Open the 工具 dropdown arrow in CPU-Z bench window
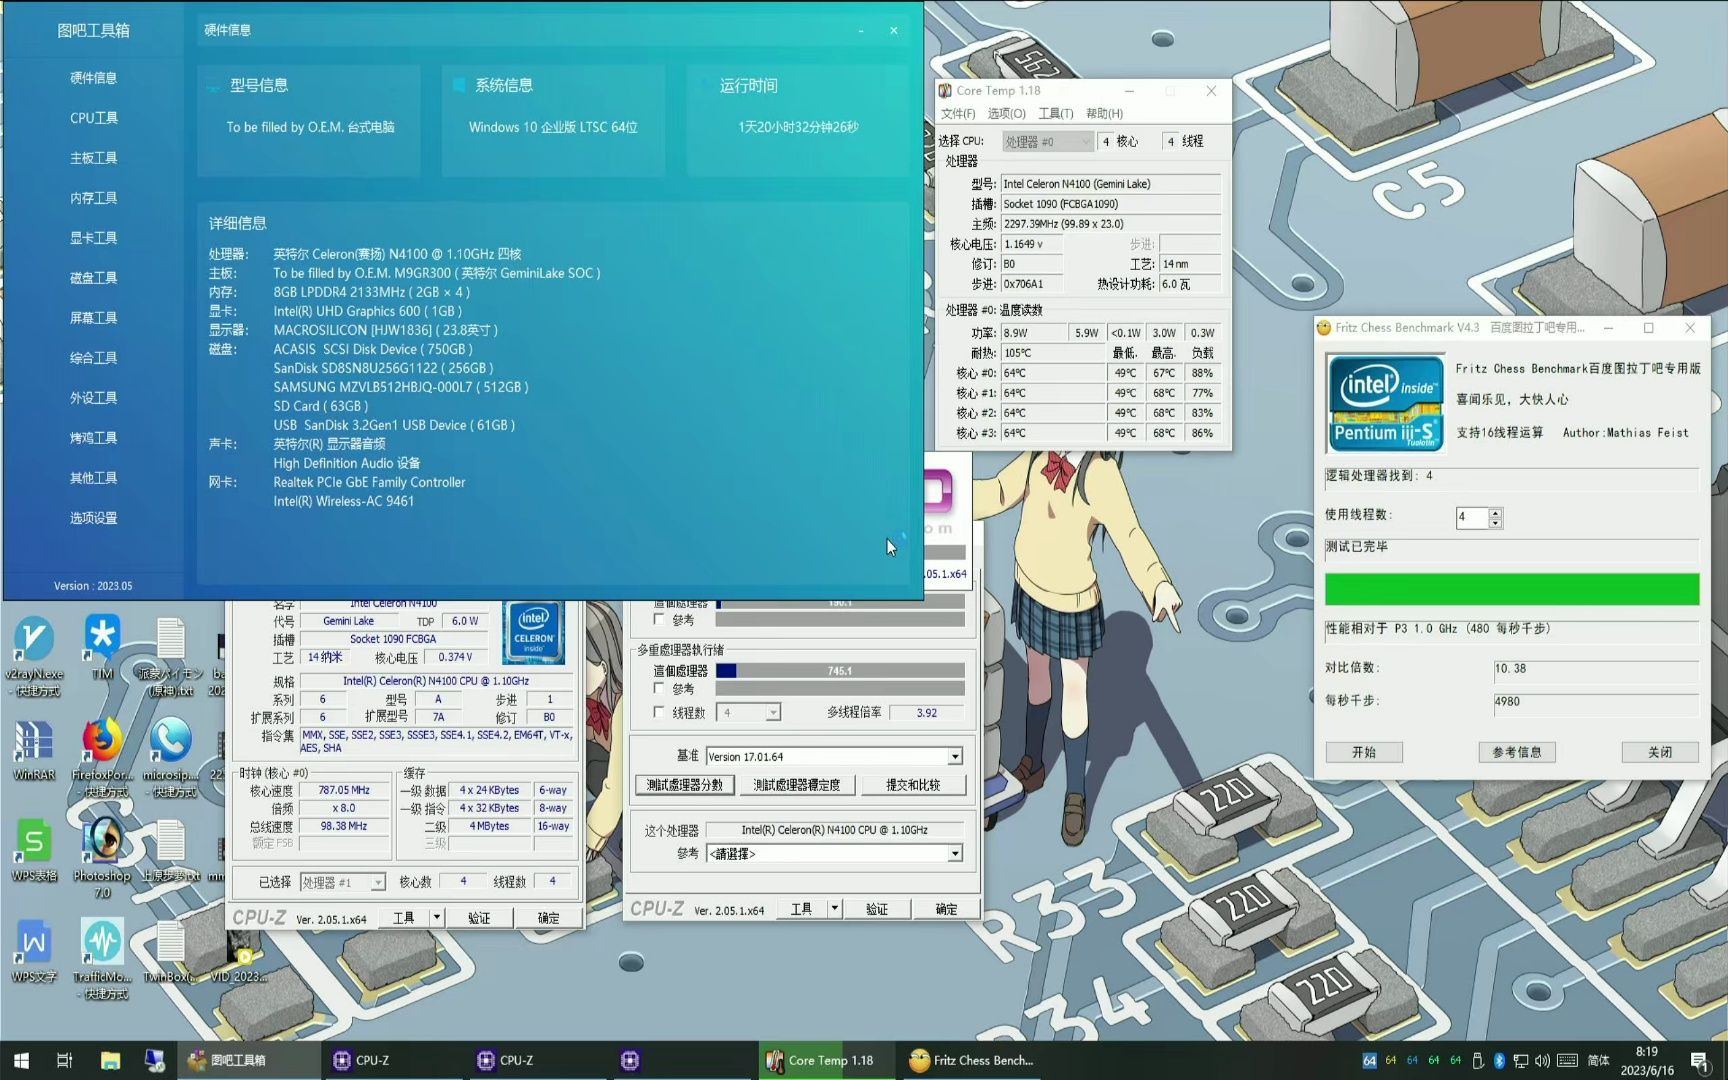1728x1080 pixels. click(835, 909)
